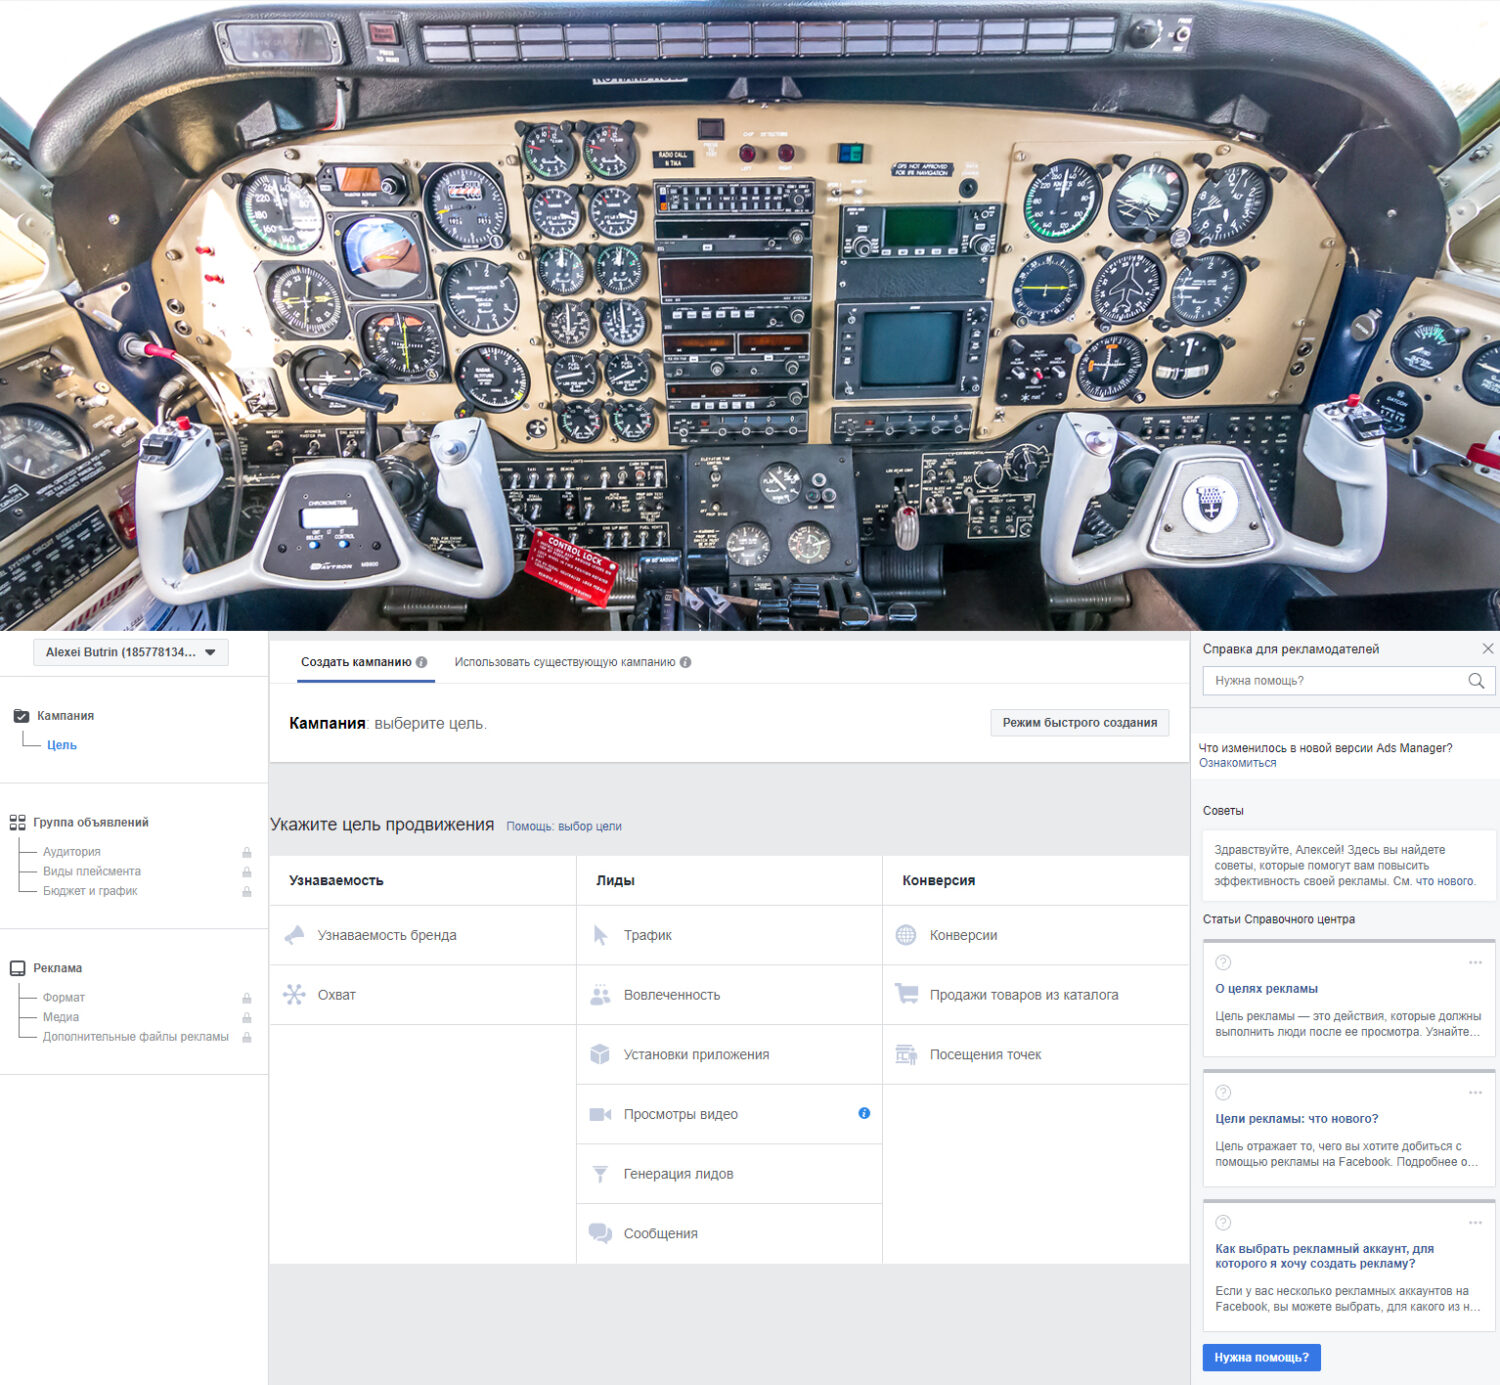Switch to Создать кампанию tab
This screenshot has width=1500, height=1385.
click(x=364, y=662)
